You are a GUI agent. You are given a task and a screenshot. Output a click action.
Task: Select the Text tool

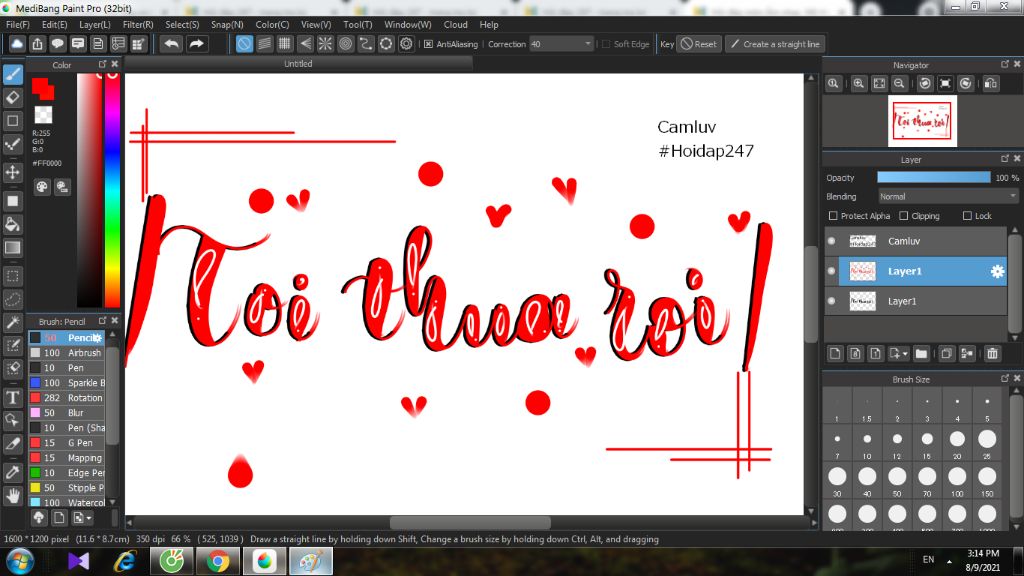12,397
